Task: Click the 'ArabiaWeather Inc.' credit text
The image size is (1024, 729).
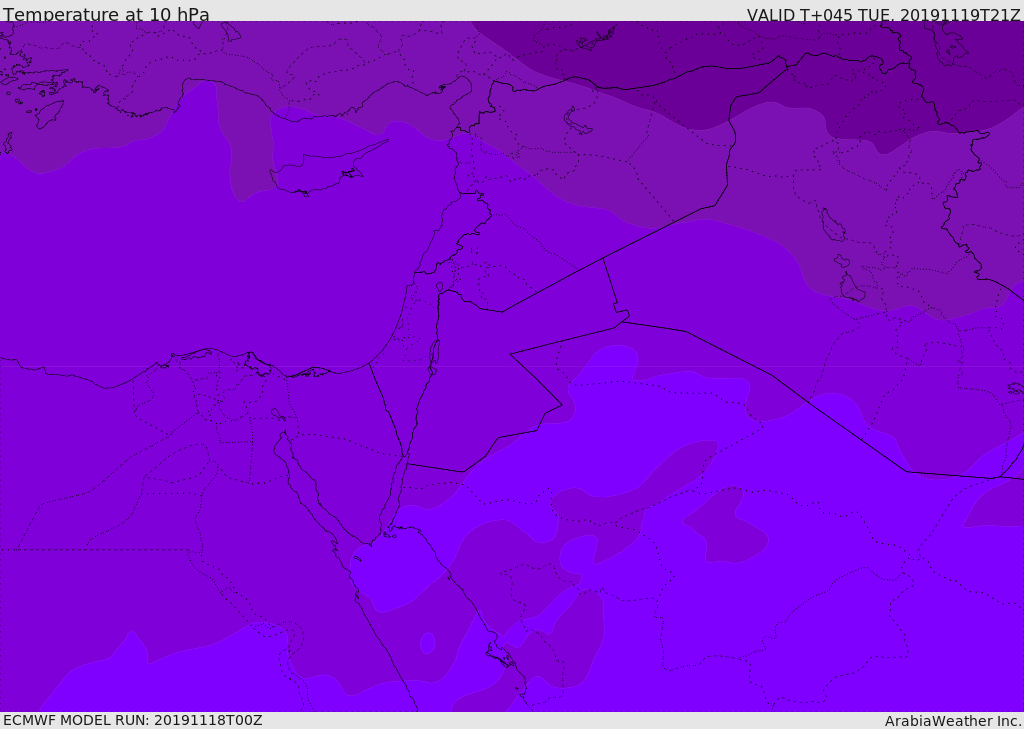Action: tap(953, 721)
